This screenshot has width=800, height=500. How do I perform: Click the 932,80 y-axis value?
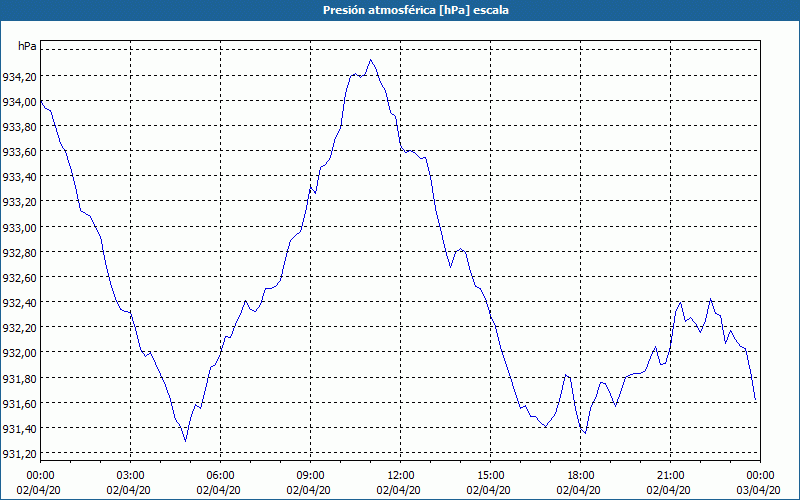(x=19, y=253)
